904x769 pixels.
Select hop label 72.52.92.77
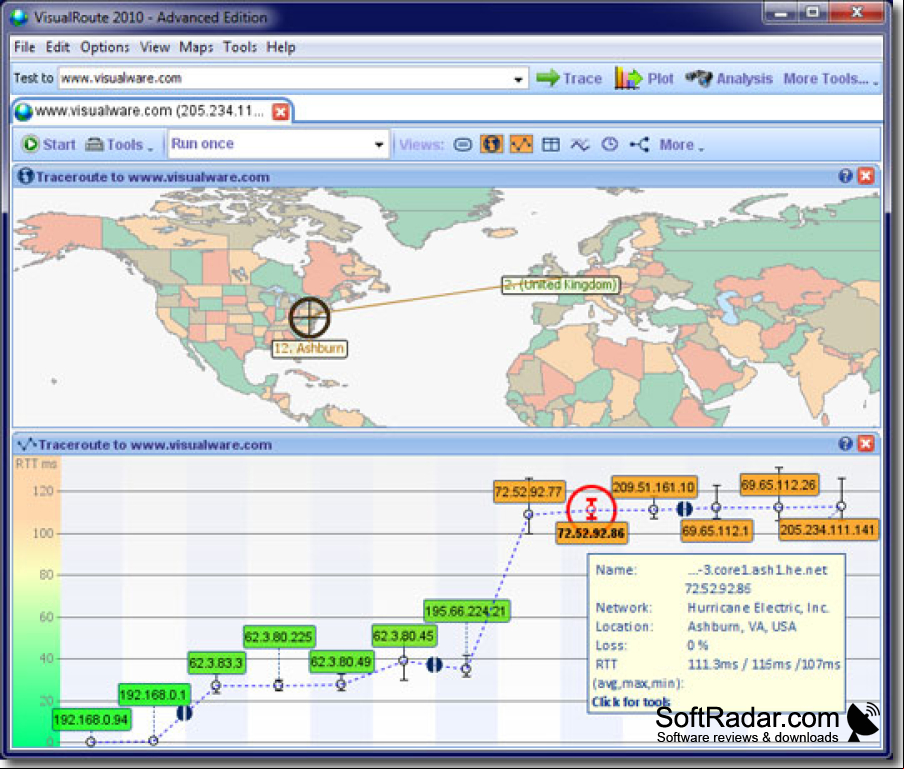(529, 492)
